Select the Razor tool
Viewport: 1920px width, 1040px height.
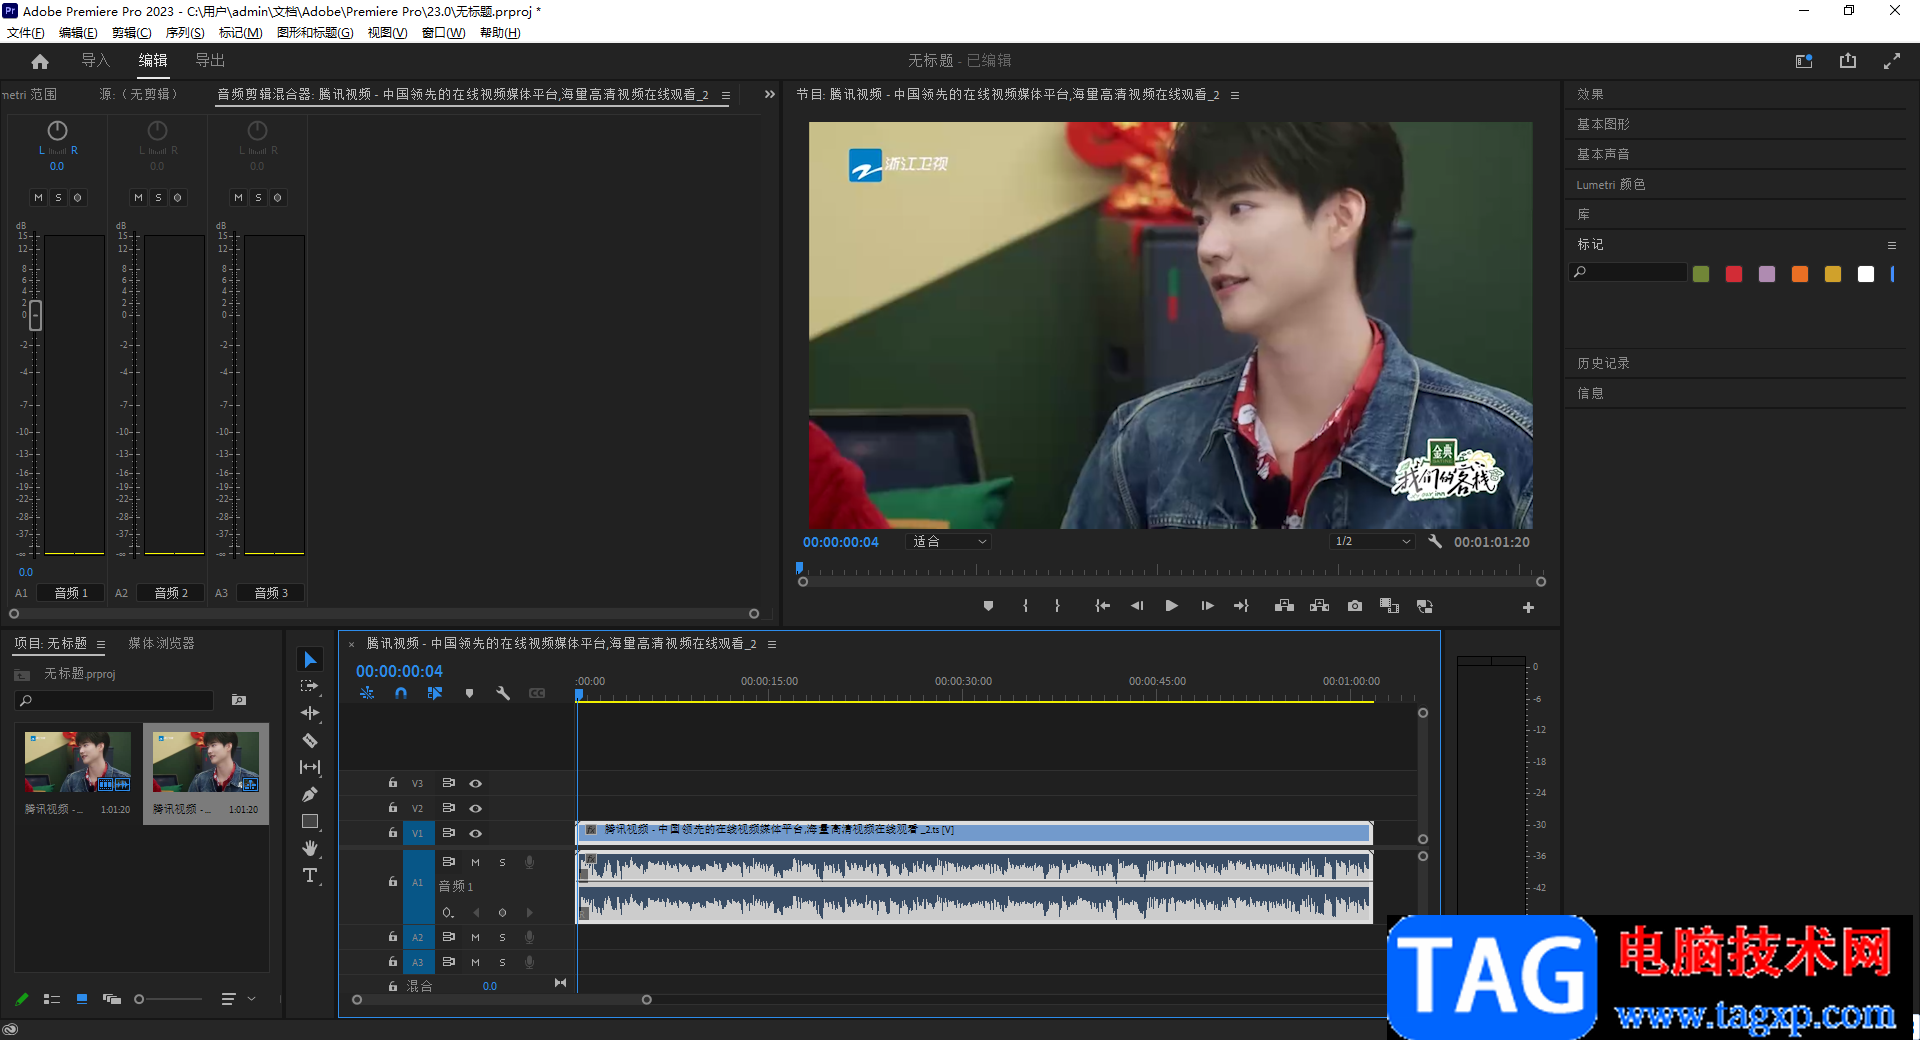[x=310, y=740]
